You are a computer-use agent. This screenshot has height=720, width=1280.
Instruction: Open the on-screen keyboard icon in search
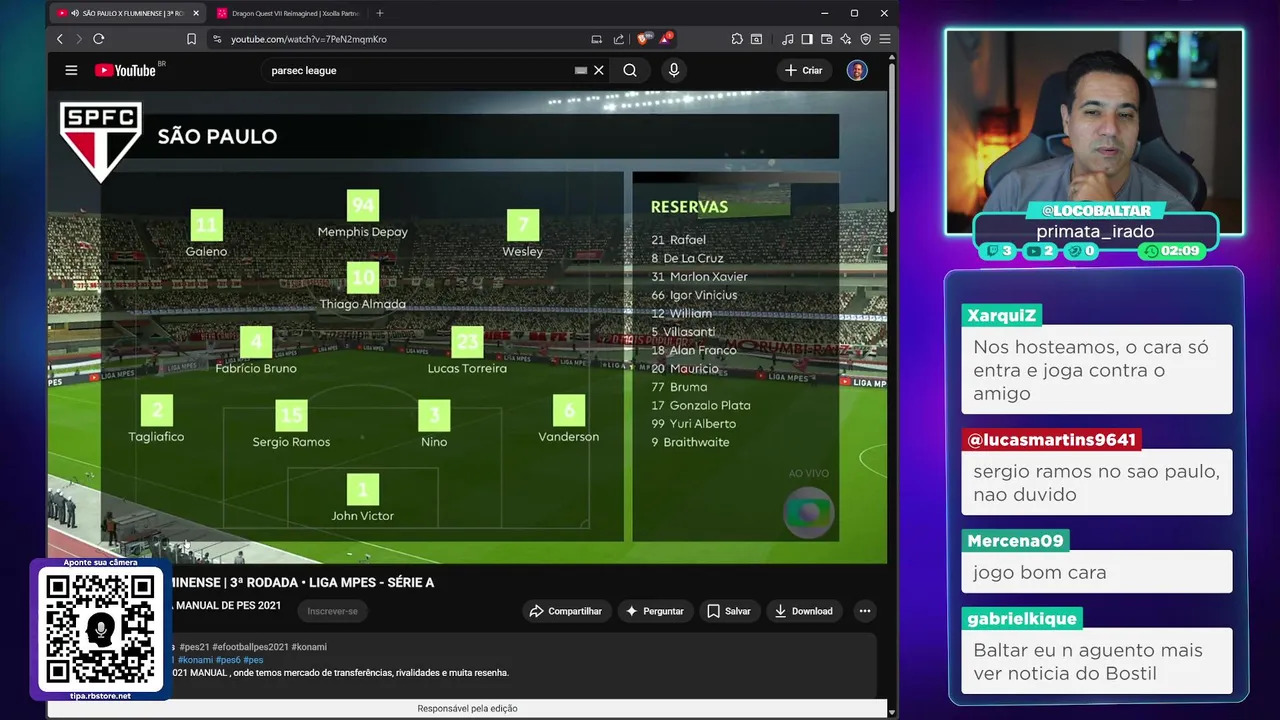coord(580,70)
